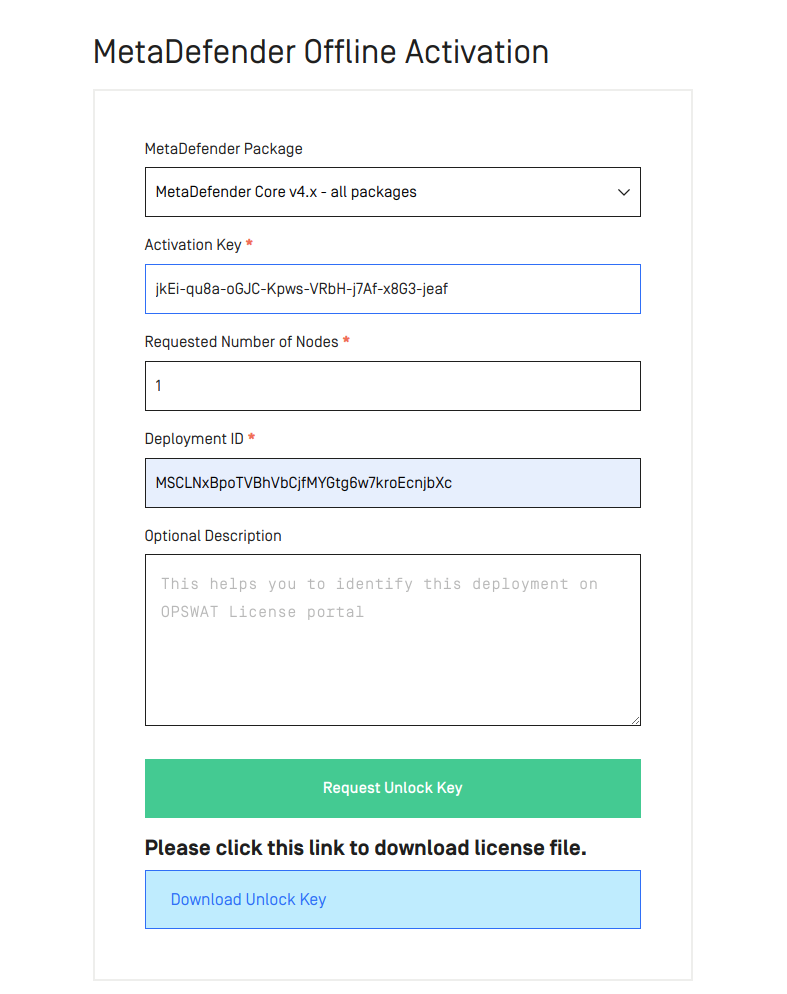Click the MetaDefender Offline Activation heading
787x994 pixels.
(321, 52)
